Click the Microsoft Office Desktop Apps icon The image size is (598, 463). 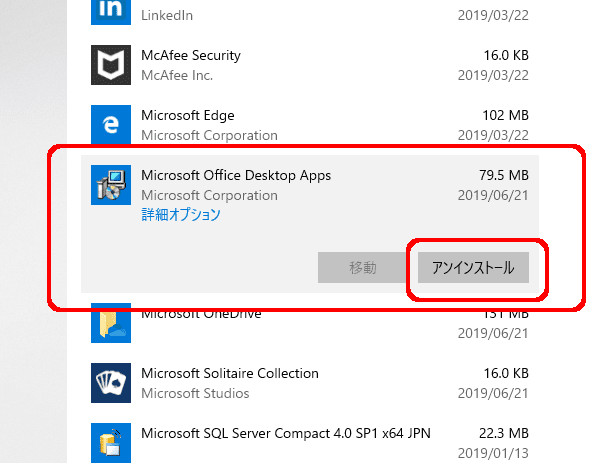(x=111, y=185)
